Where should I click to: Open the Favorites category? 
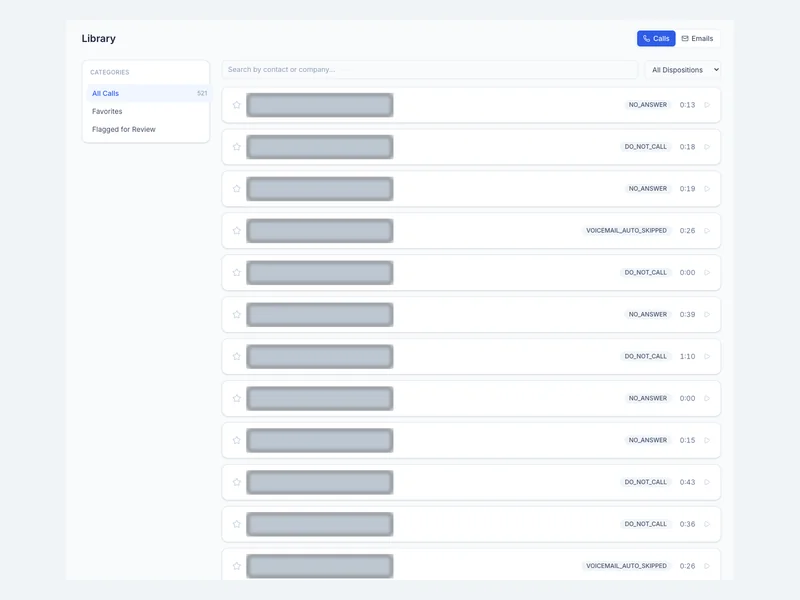(x=148, y=111)
